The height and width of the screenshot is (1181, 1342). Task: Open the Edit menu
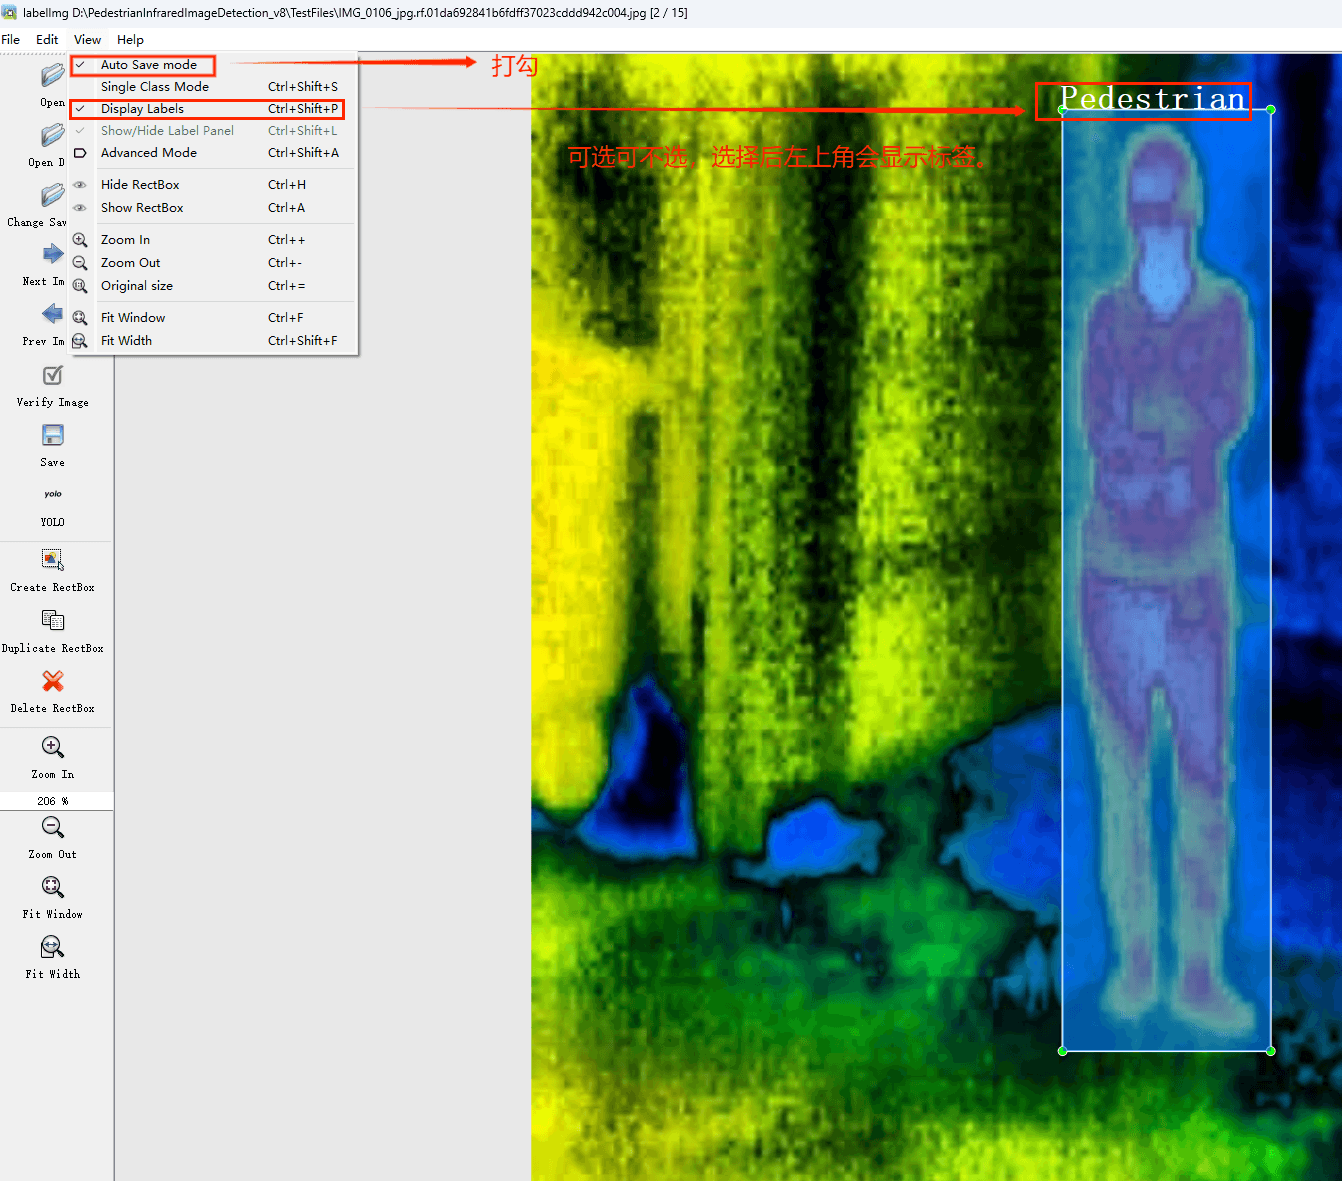click(47, 40)
